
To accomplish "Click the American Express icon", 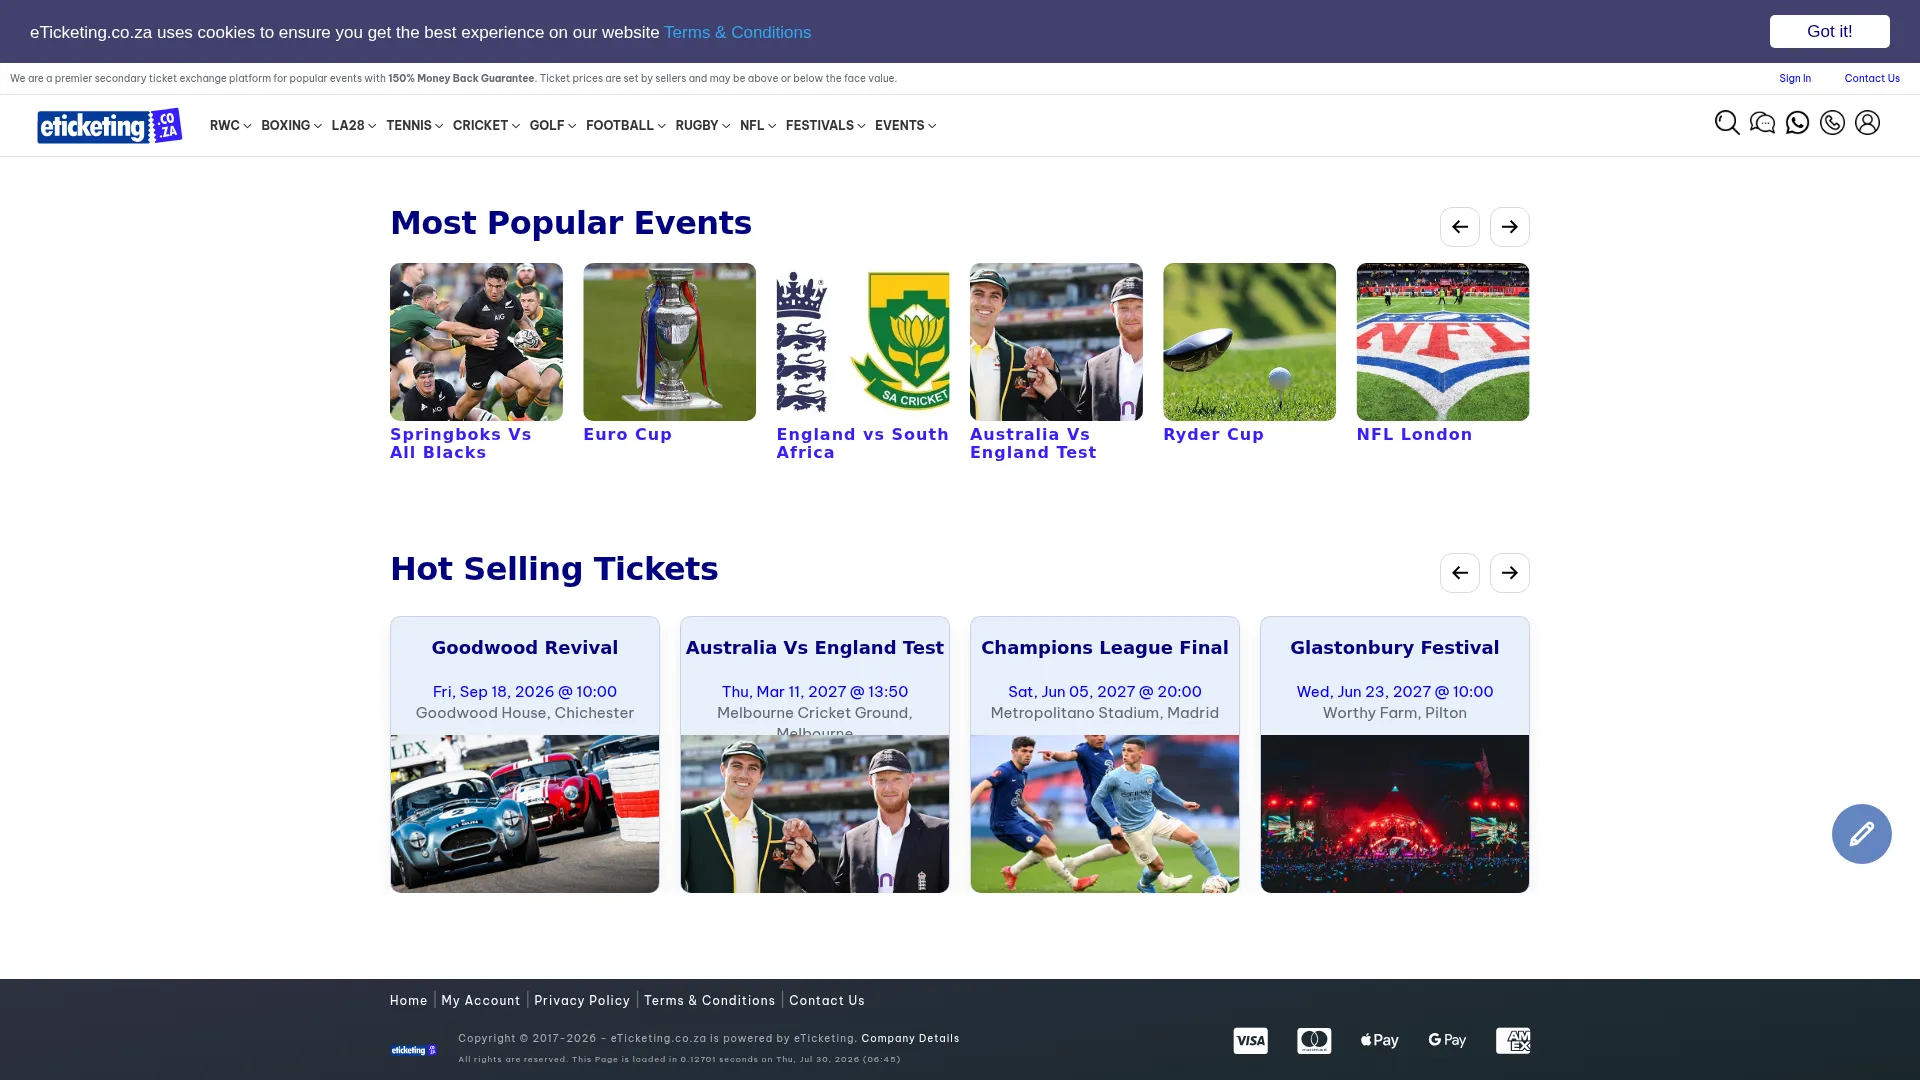I will pos(1513,1041).
